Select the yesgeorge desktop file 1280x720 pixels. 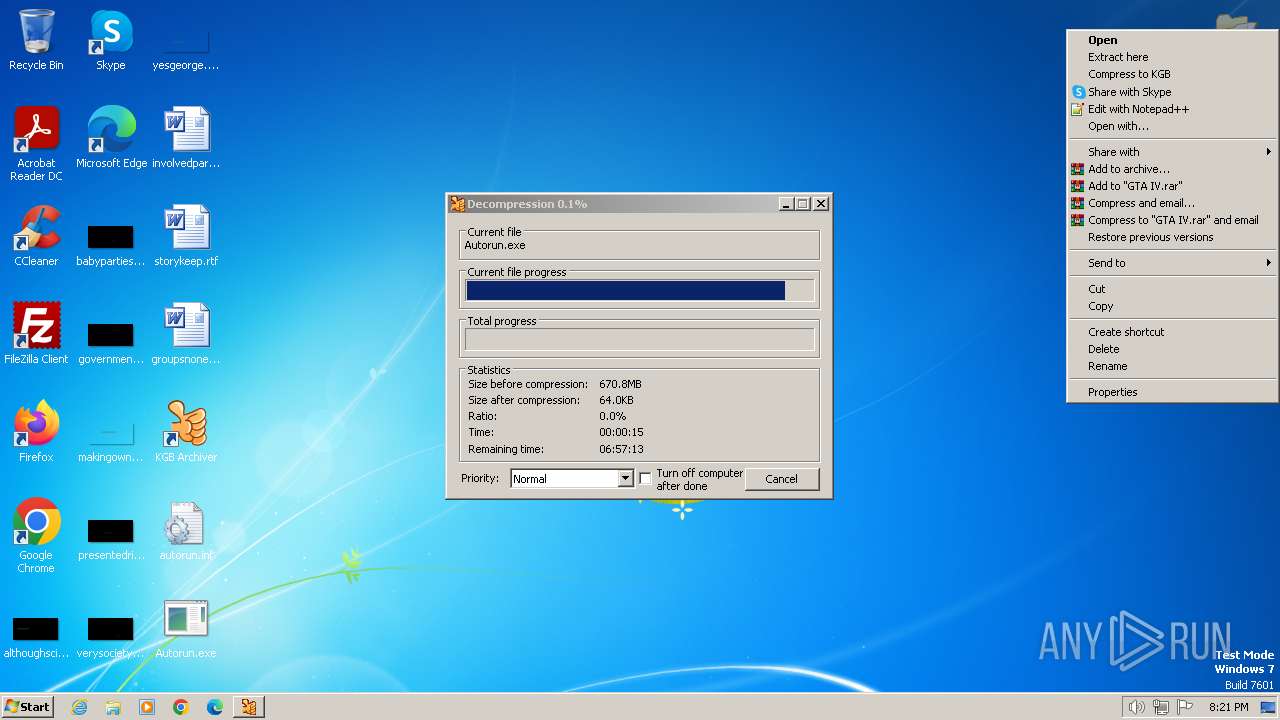(186, 48)
